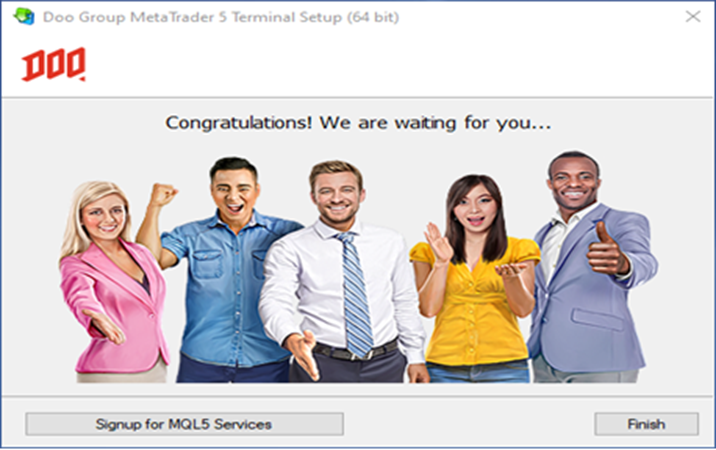716x450 pixels.
Task: Click the setup window title text
Action: [x=221, y=17]
